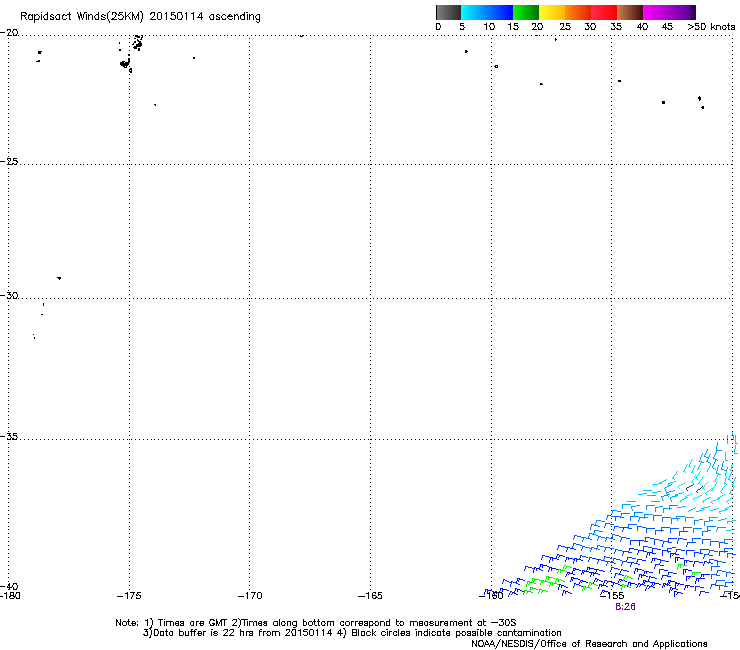Click the yellow 20-25 knots color band
740x650 pixels.
coord(552,12)
